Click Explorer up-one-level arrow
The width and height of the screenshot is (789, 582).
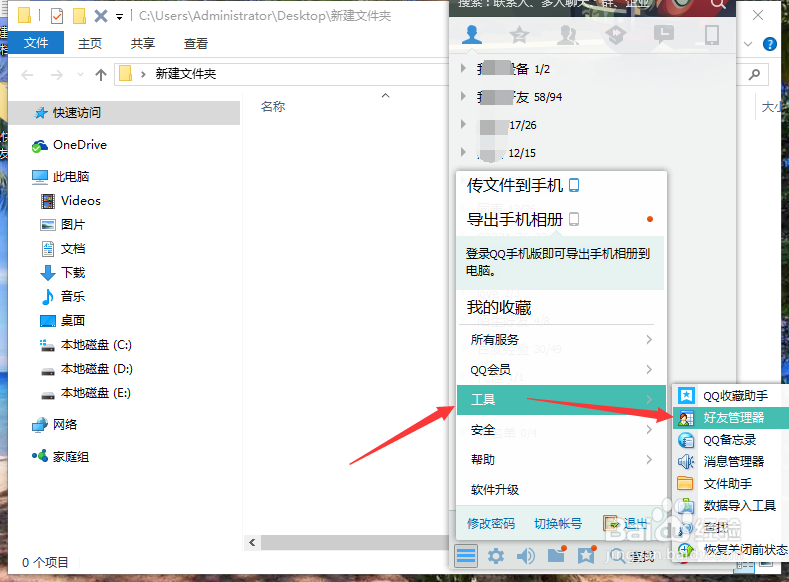point(101,75)
